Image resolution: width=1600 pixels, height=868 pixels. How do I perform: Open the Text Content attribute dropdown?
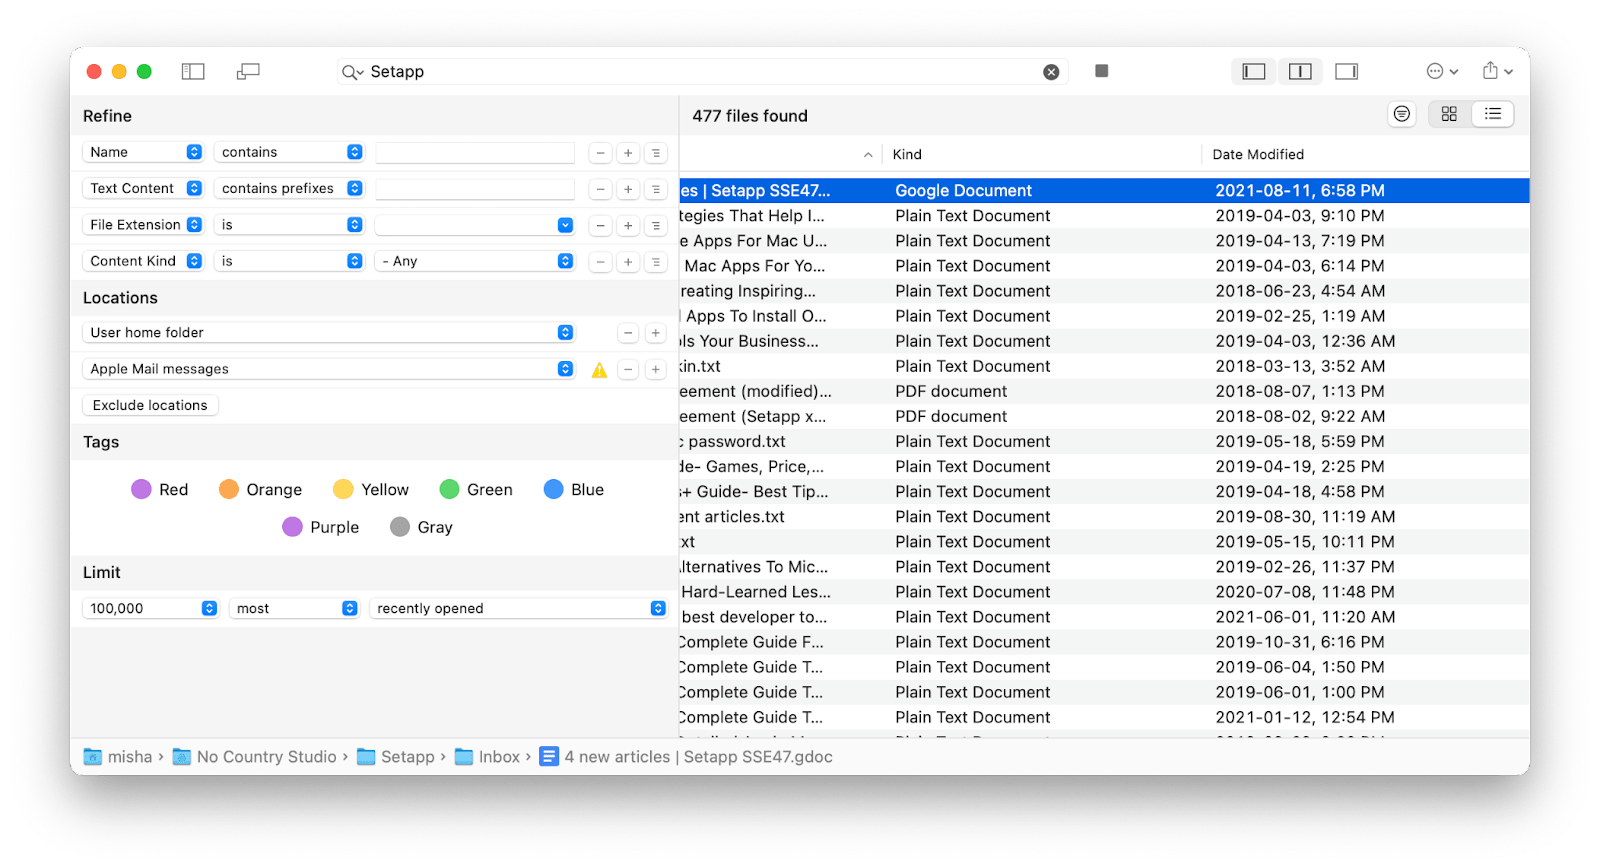143,188
